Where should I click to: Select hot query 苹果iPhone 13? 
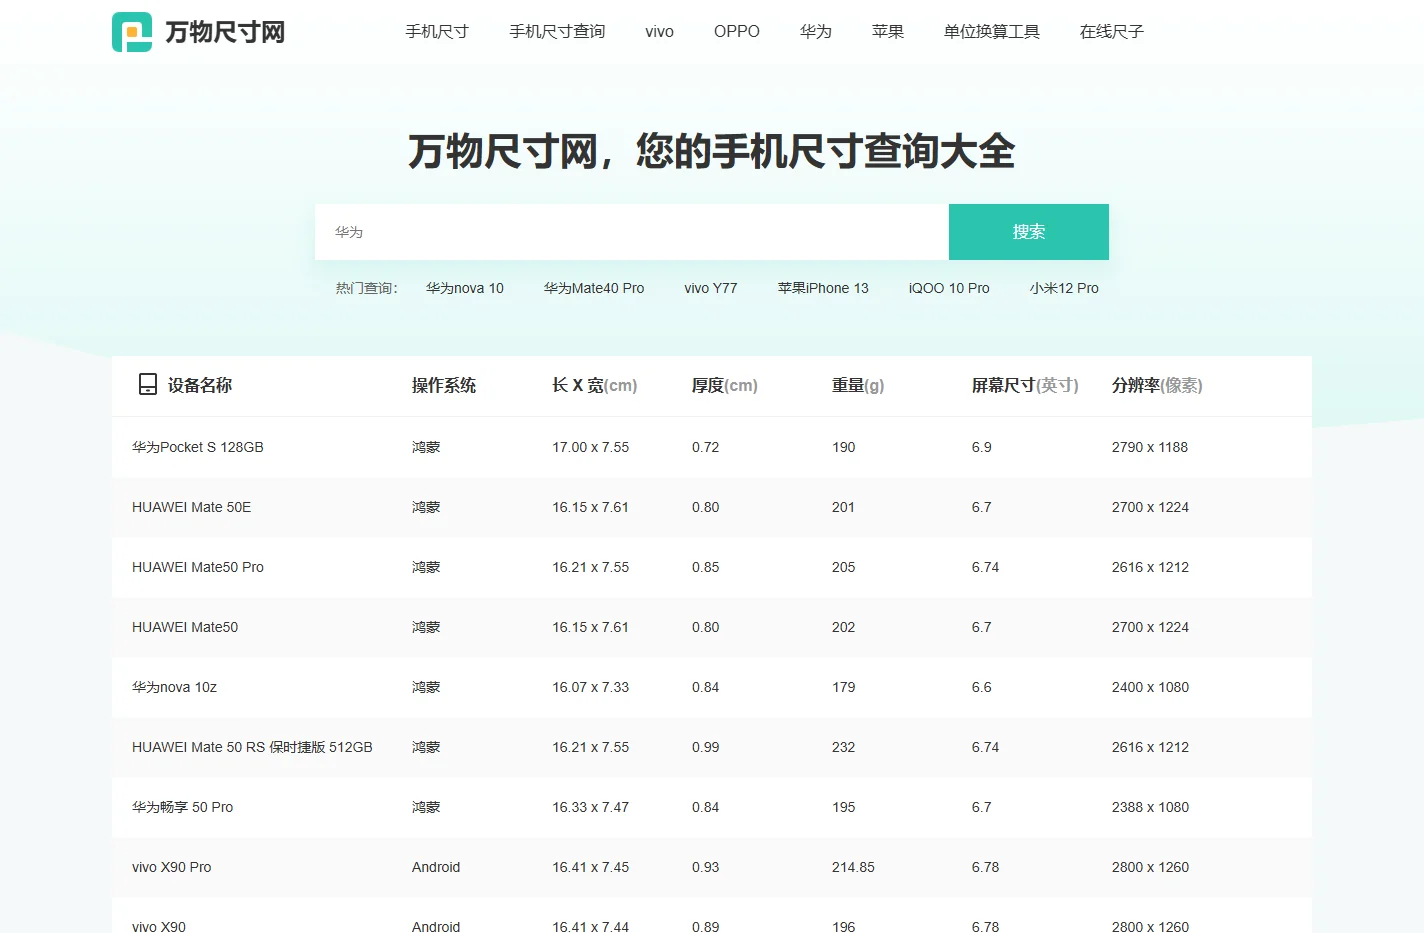(x=823, y=288)
